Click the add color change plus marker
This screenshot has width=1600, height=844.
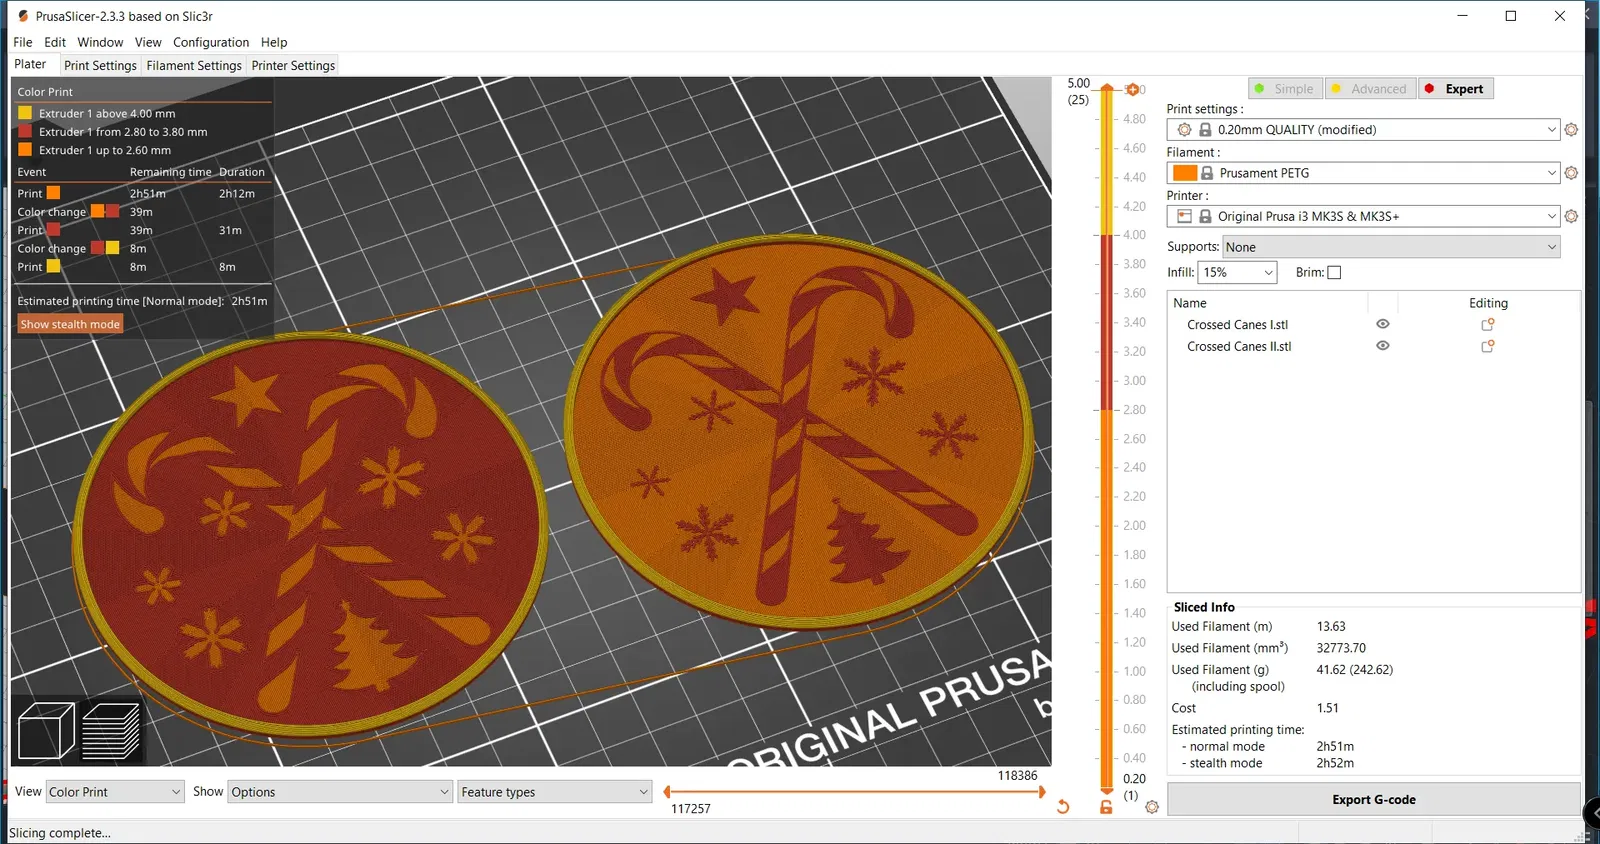[x=1133, y=89]
